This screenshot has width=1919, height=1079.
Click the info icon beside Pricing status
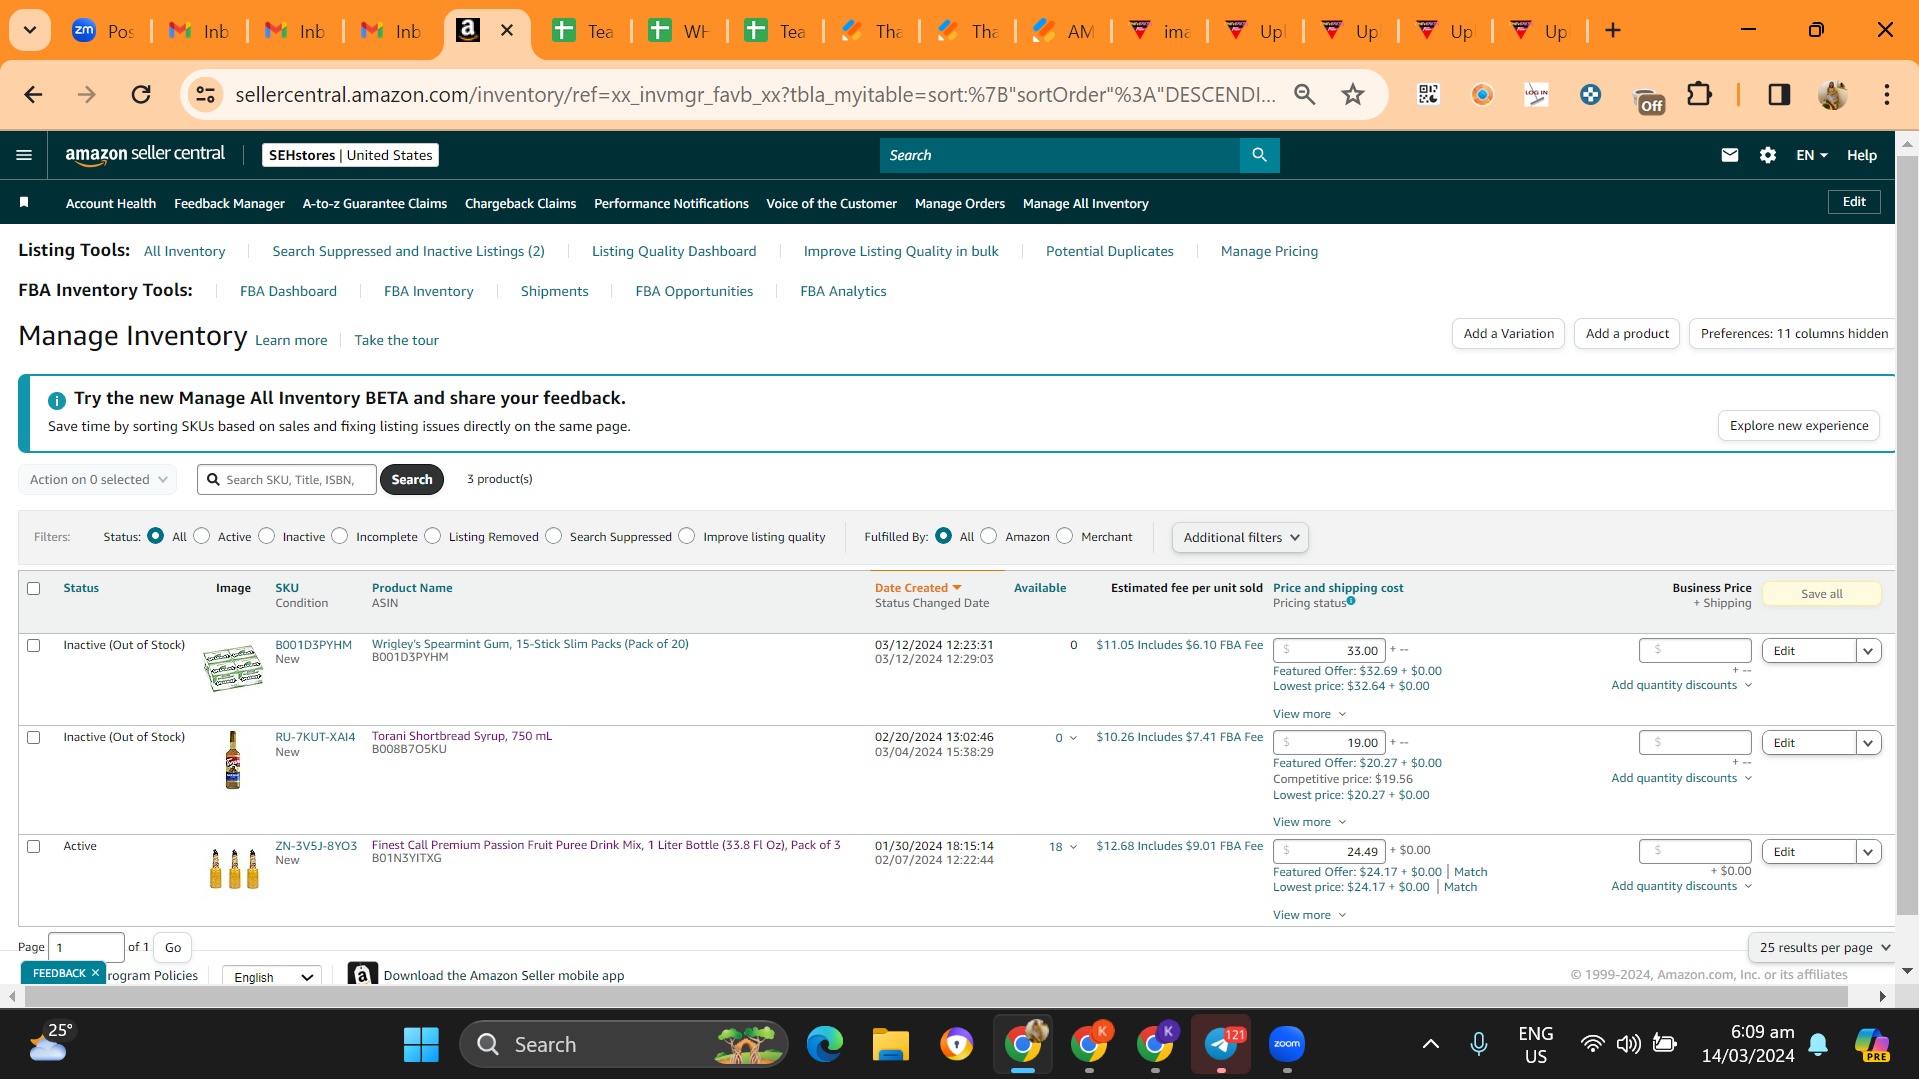click(1351, 601)
